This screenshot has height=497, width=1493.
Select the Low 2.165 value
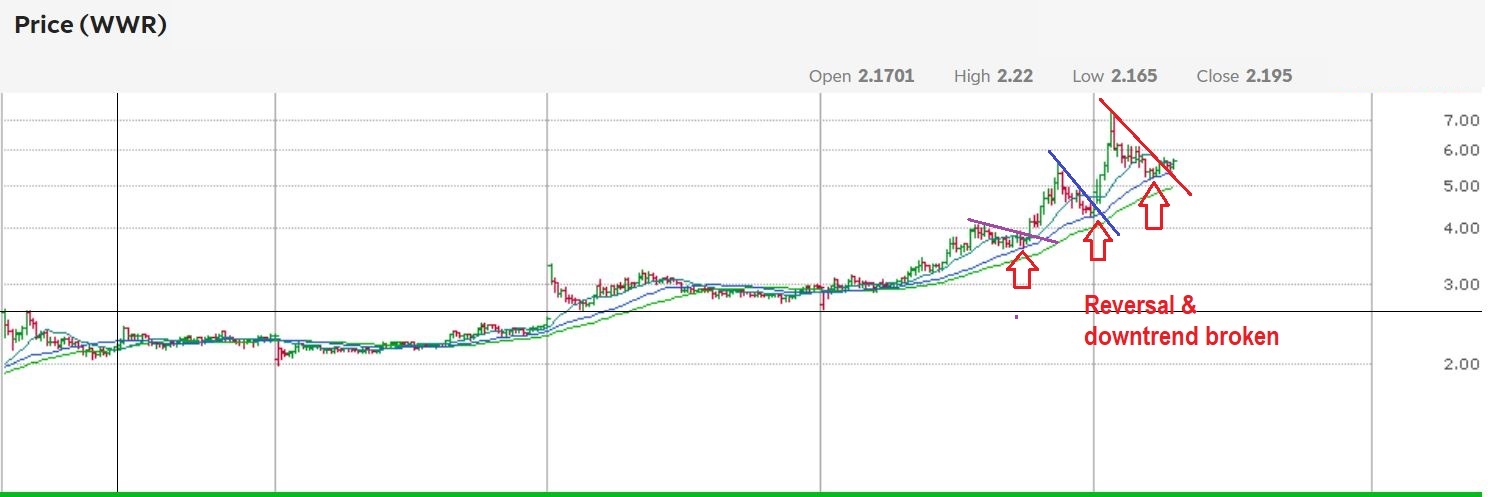pos(1115,76)
